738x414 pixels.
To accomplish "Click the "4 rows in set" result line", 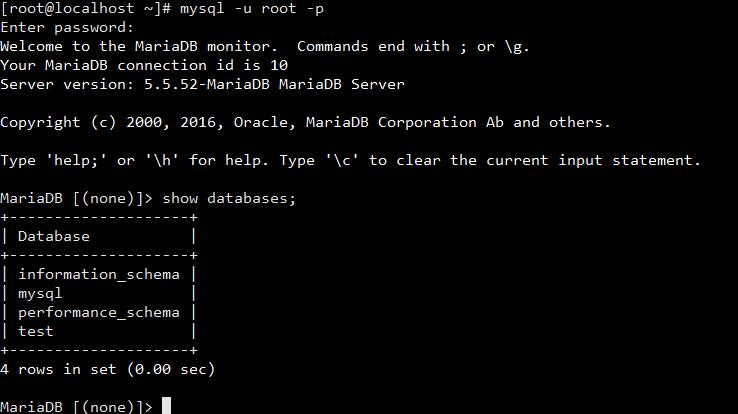I will click(x=107, y=369).
